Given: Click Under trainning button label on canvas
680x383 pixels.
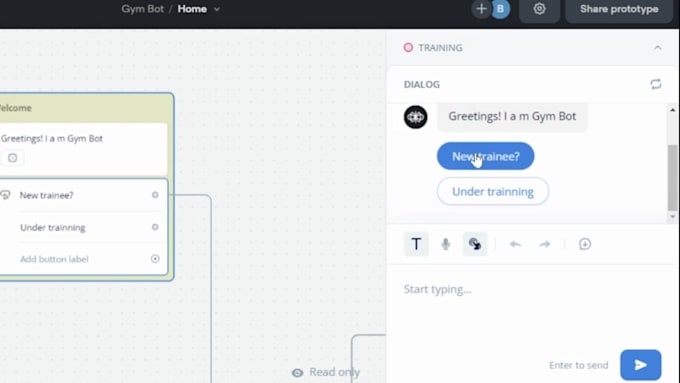Looking at the screenshot, I should click(x=52, y=227).
